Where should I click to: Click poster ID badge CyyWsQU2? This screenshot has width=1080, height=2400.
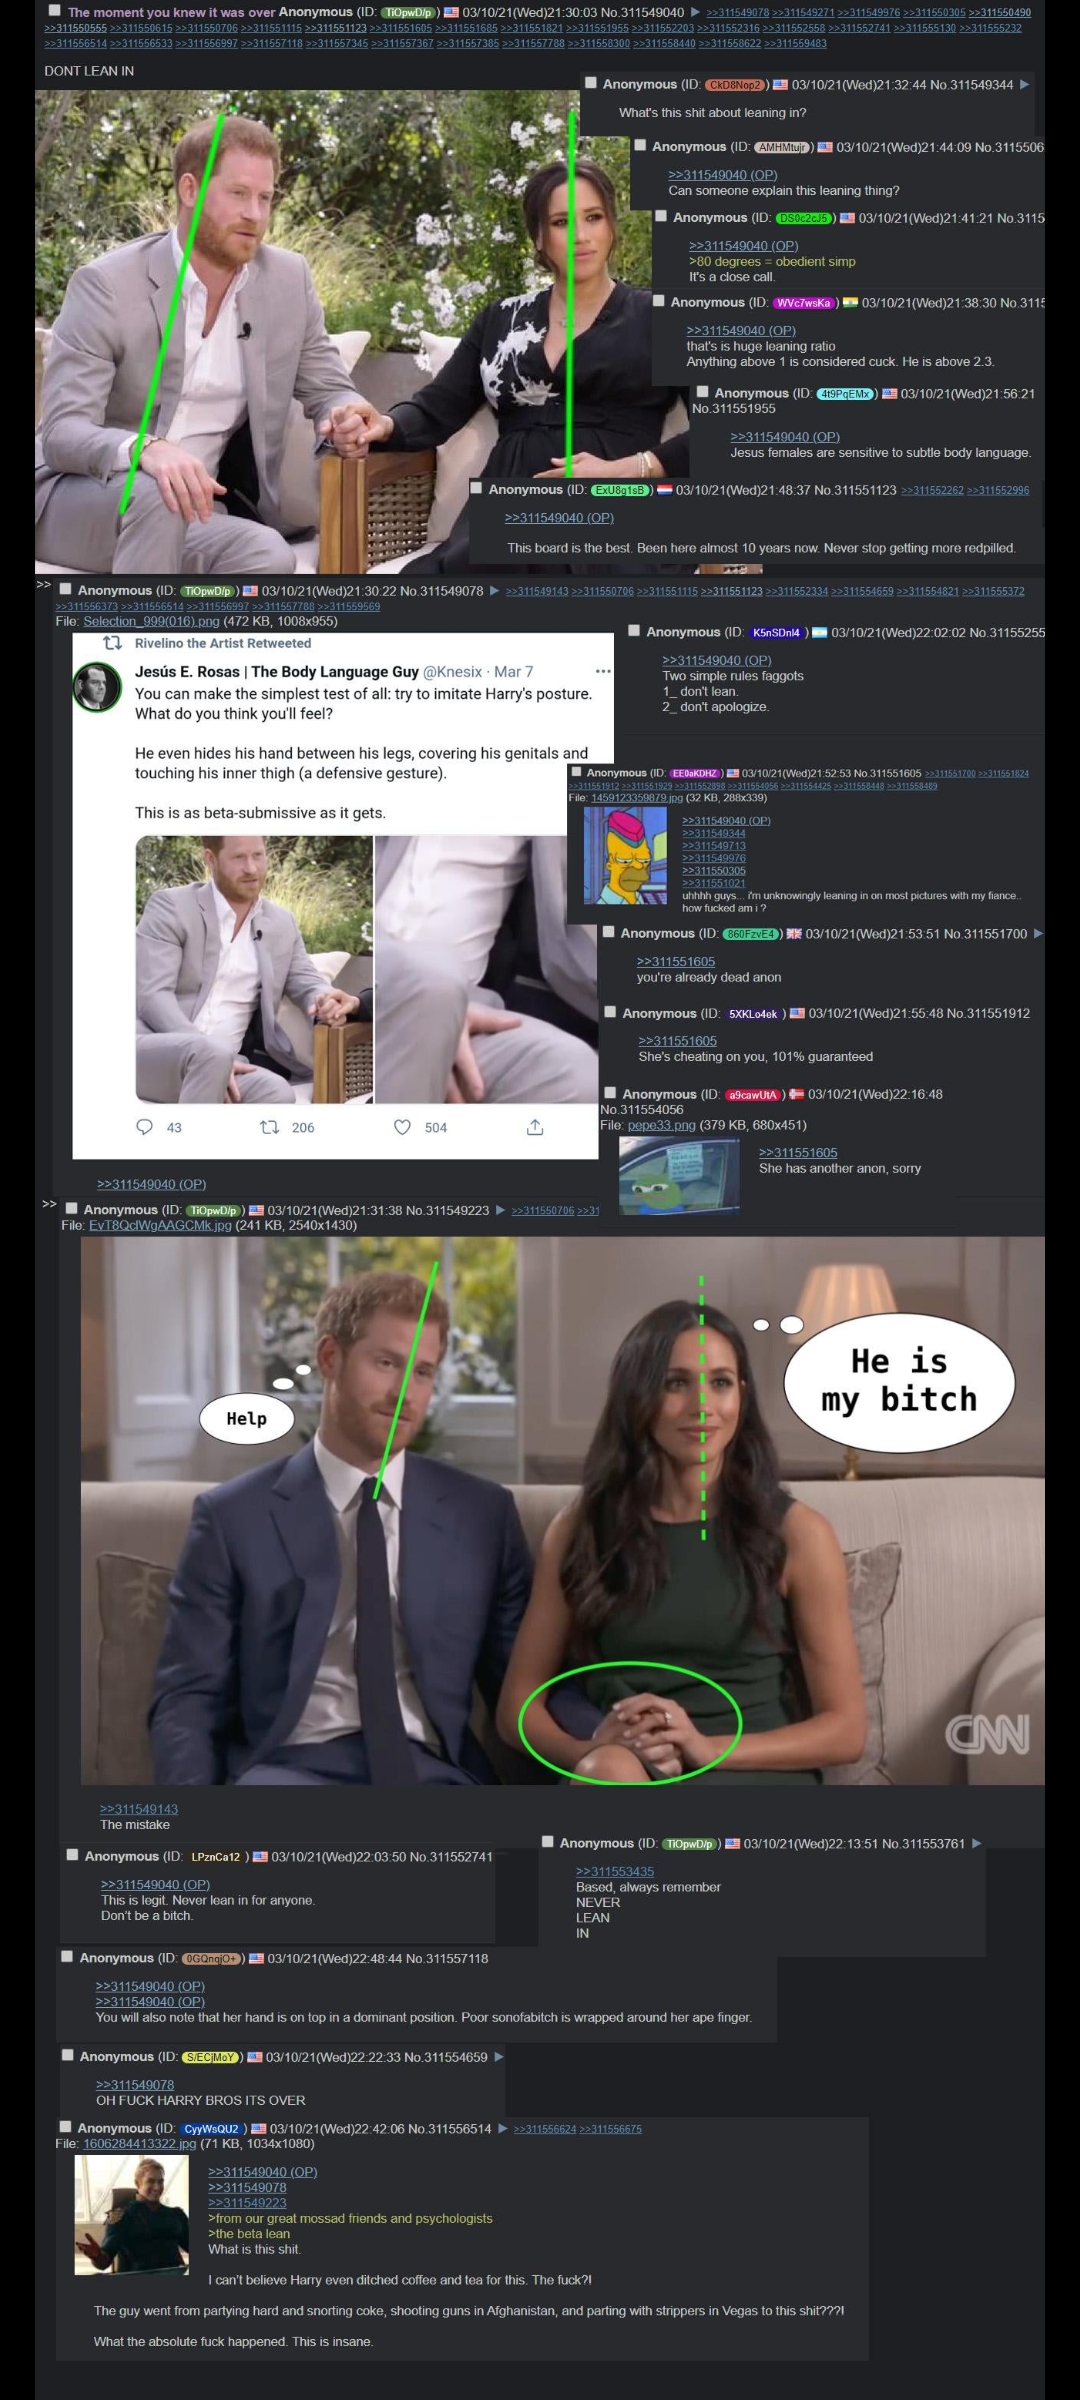click(x=211, y=2128)
